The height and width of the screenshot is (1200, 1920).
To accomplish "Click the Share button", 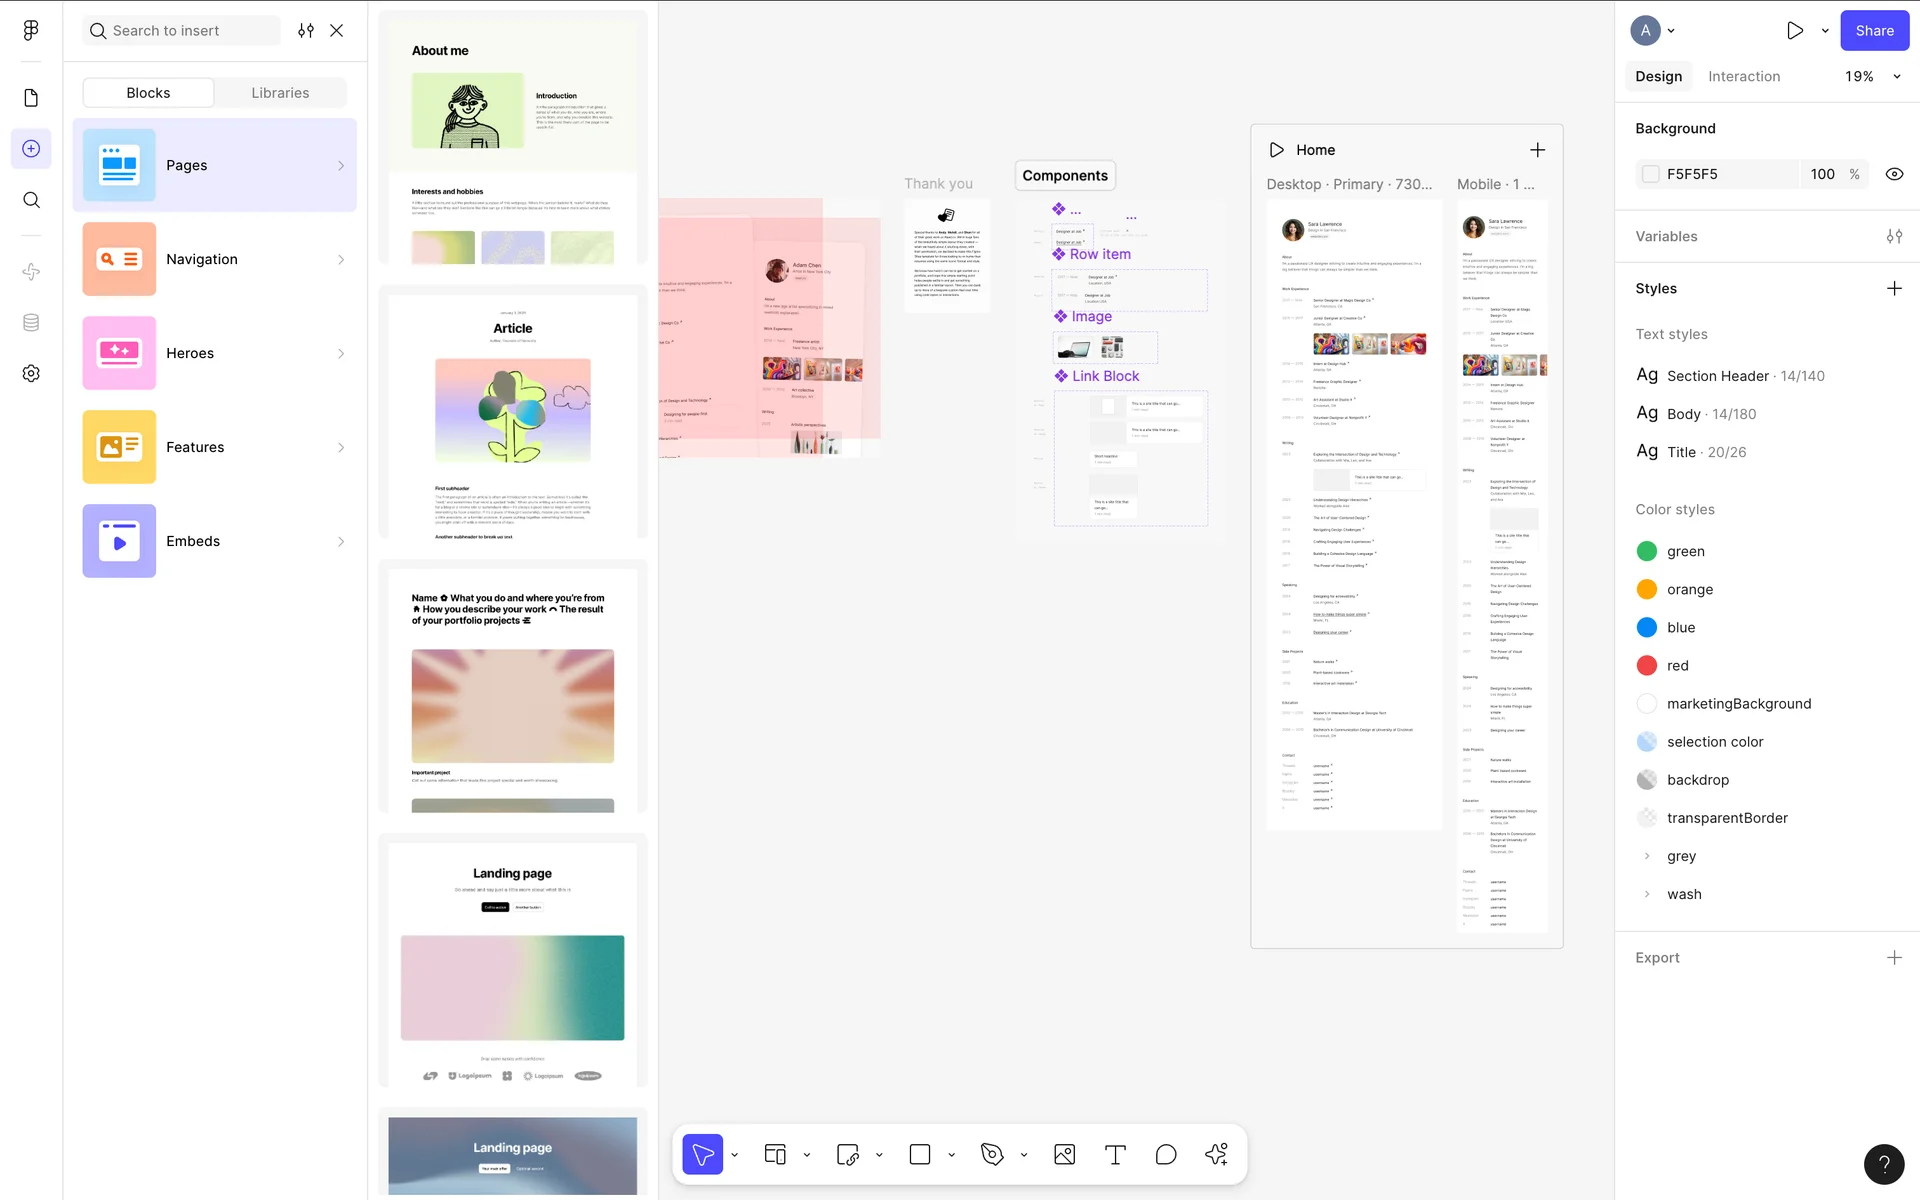I will point(1874,30).
